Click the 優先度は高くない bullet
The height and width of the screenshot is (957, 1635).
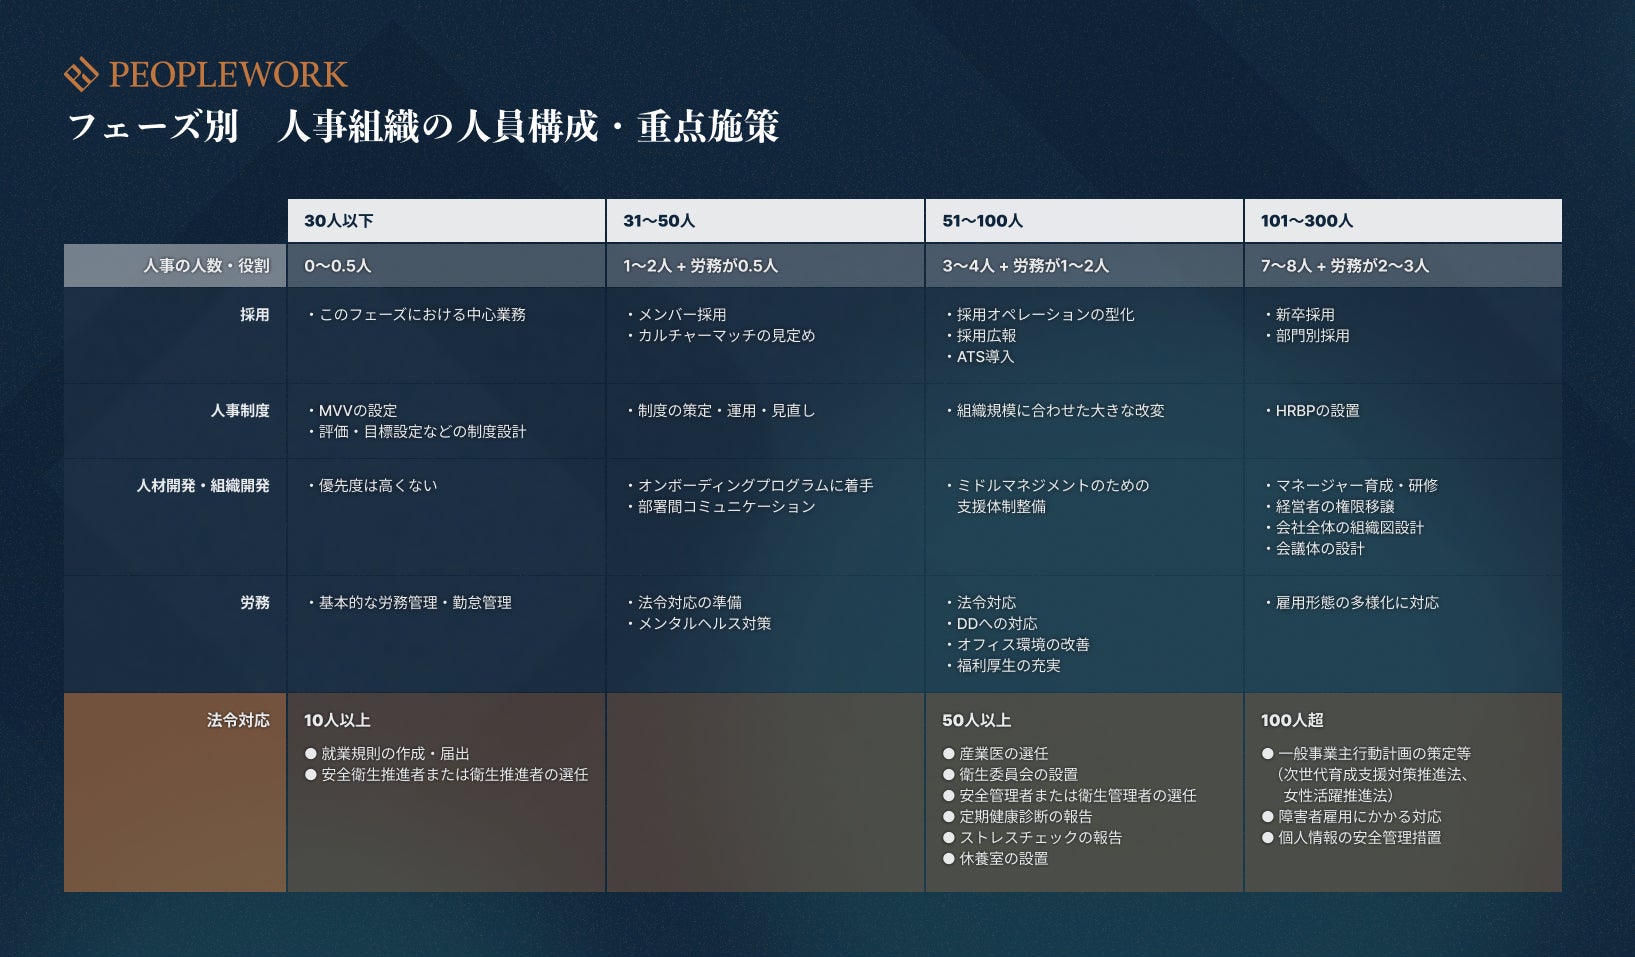(x=371, y=486)
